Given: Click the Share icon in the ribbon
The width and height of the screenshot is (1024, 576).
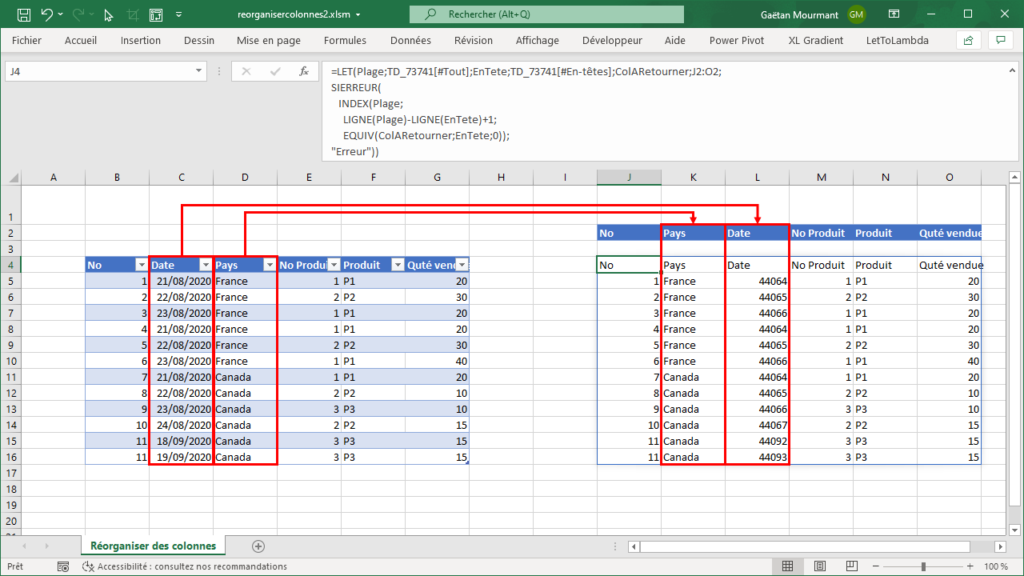Looking at the screenshot, I should tap(967, 41).
